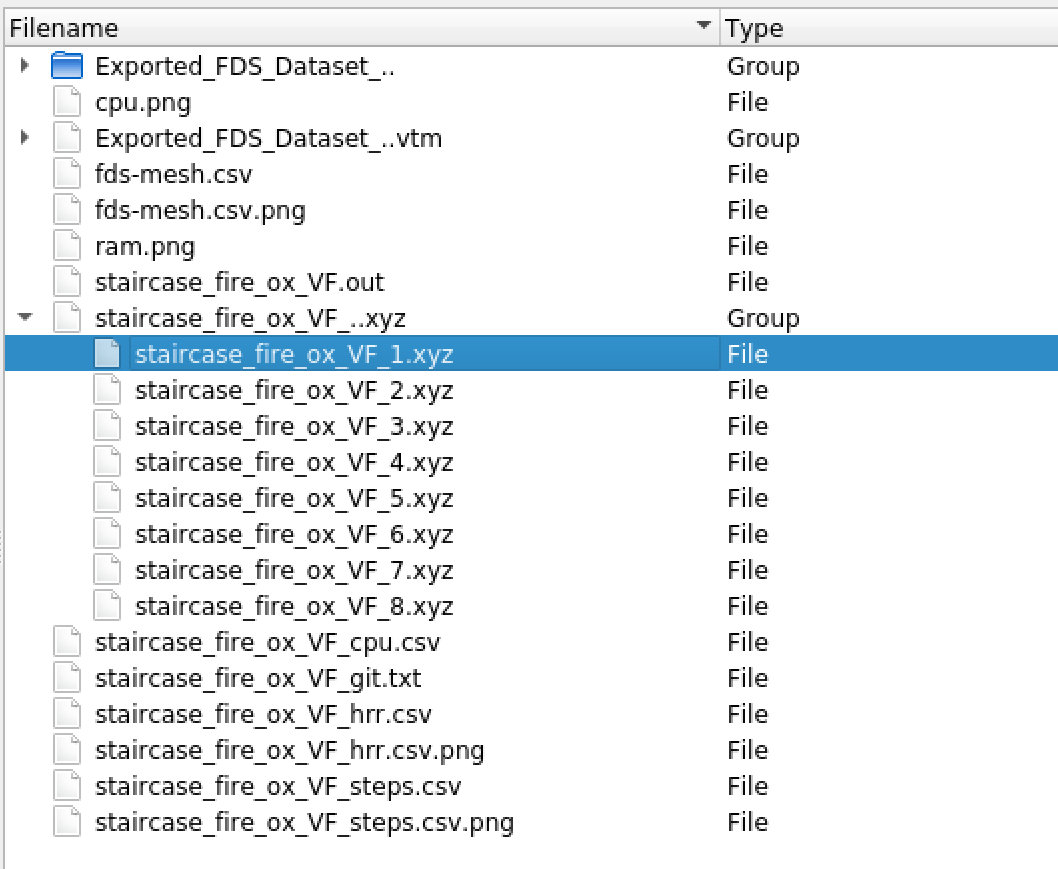Click the file icon of staircase_fire_ox_VF_1.xyz
Viewport: 1058px width, 869px height.
[107, 354]
